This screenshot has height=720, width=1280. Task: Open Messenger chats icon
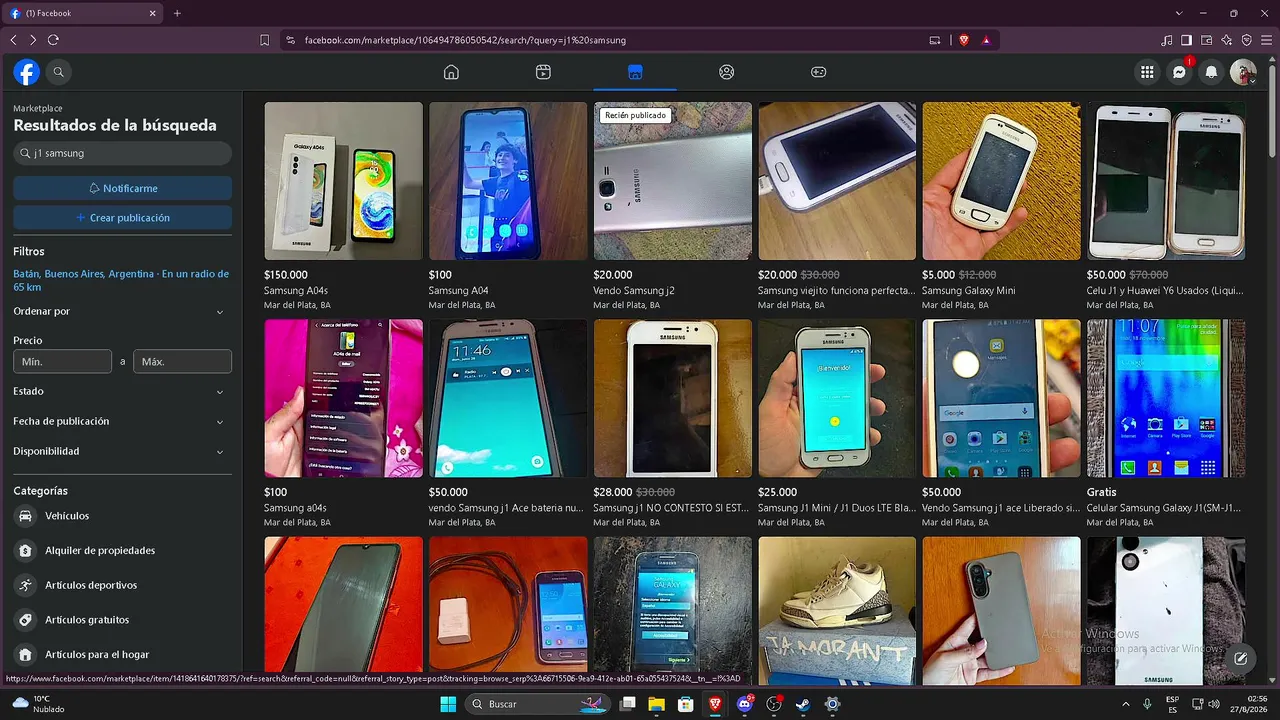1180,72
